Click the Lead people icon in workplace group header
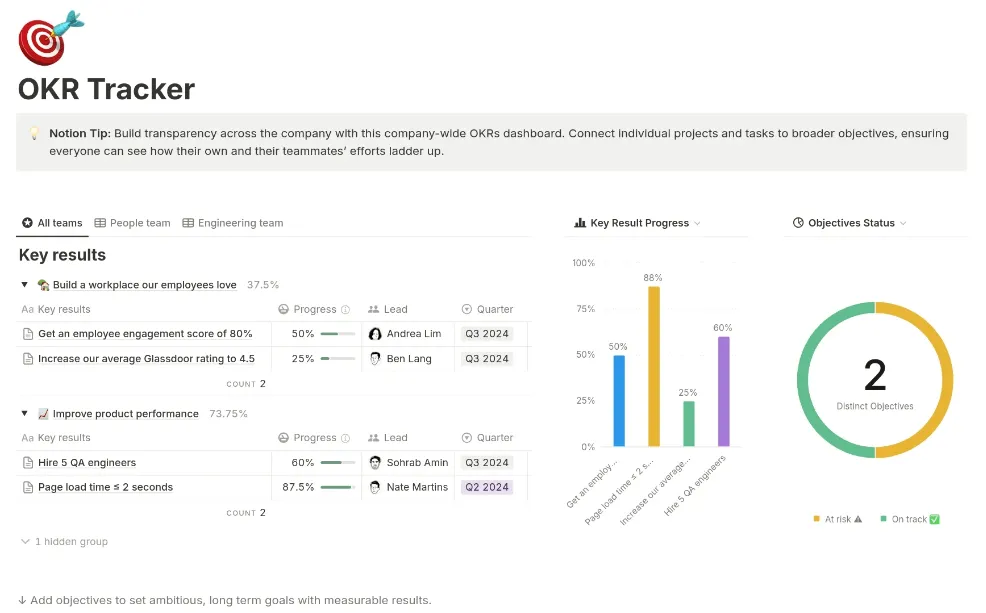The height and width of the screenshot is (613, 986). 374,309
